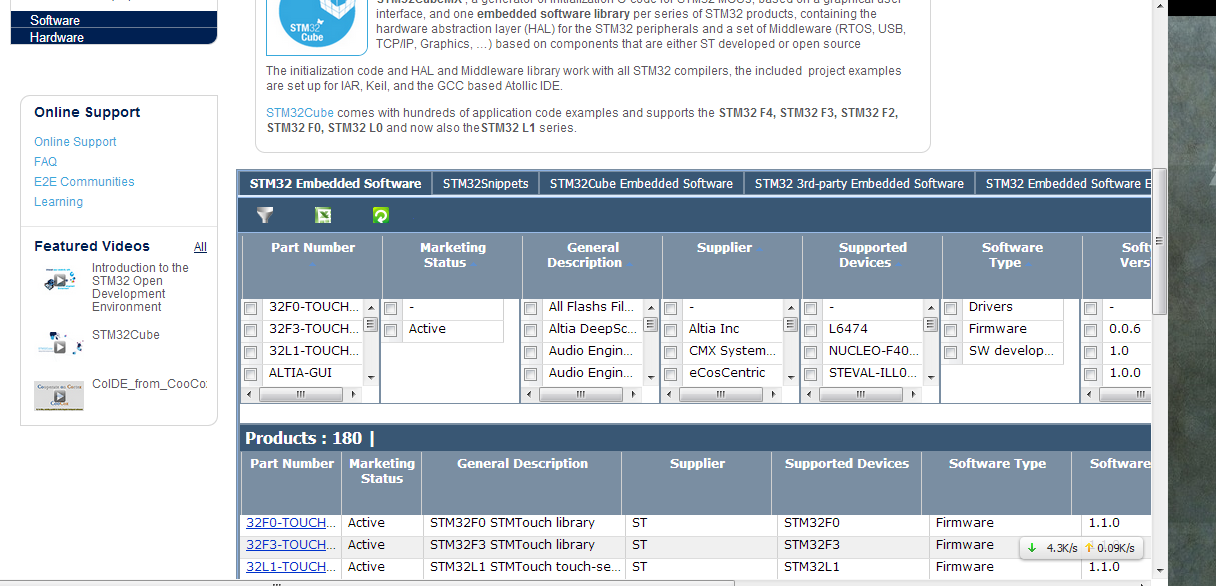Click down arrow in Supported Devices filter list
Viewport: 1216px width, 586px height.
coord(930,378)
